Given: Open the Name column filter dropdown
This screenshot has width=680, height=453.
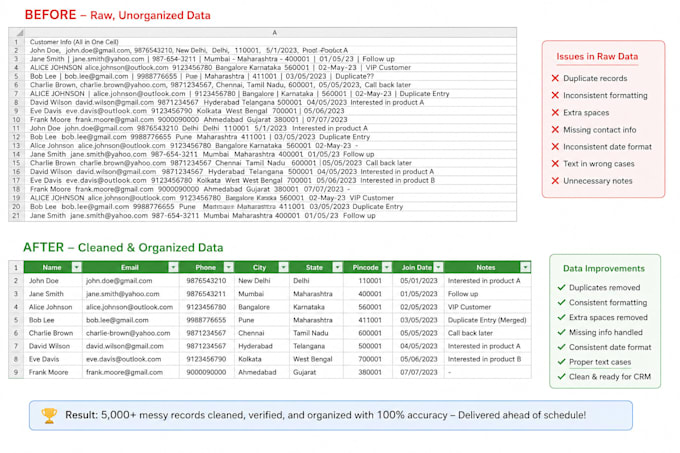Looking at the screenshot, I should click(76, 267).
